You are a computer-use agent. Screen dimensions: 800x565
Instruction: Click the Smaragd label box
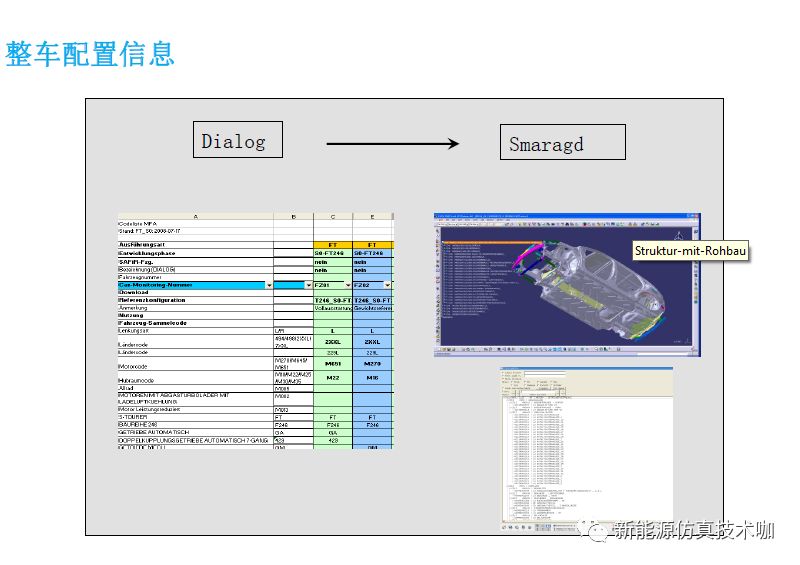point(562,144)
